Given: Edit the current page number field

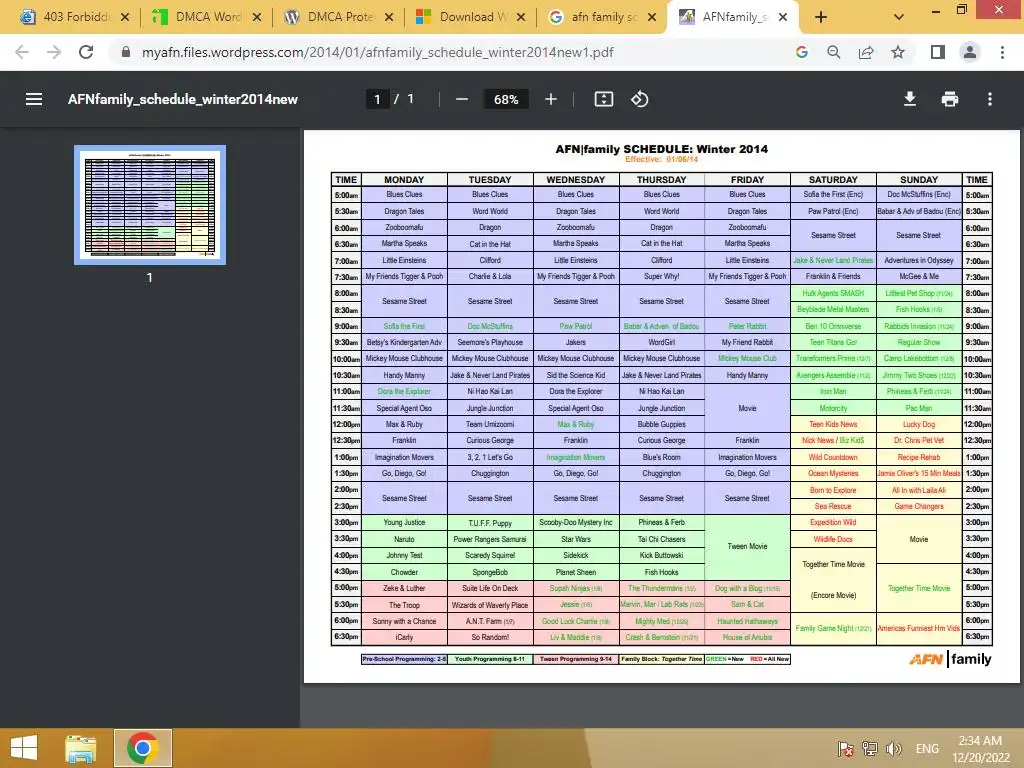Looking at the screenshot, I should coord(377,99).
